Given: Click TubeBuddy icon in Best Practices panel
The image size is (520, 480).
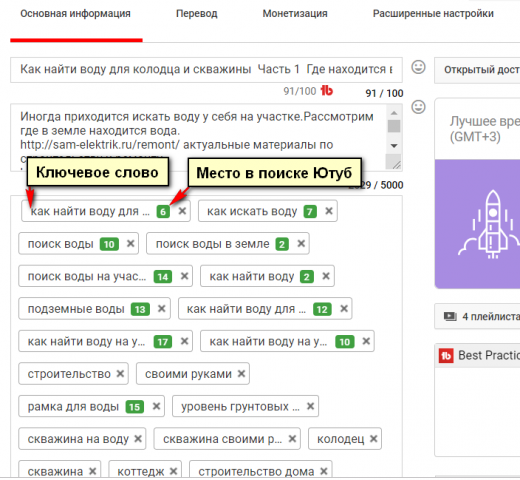Looking at the screenshot, I should pyautogui.click(x=446, y=356).
